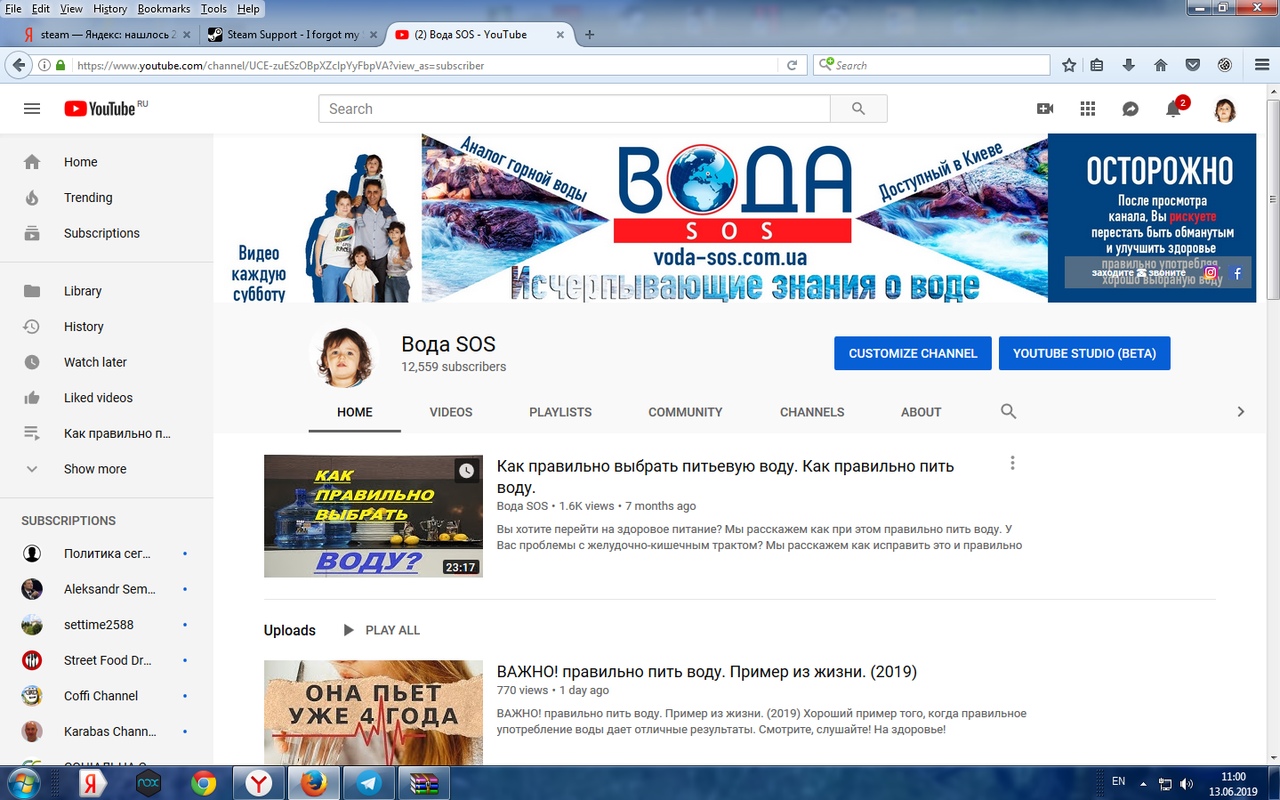
Task: Focus the Firefox URL address bar
Action: coord(425,65)
